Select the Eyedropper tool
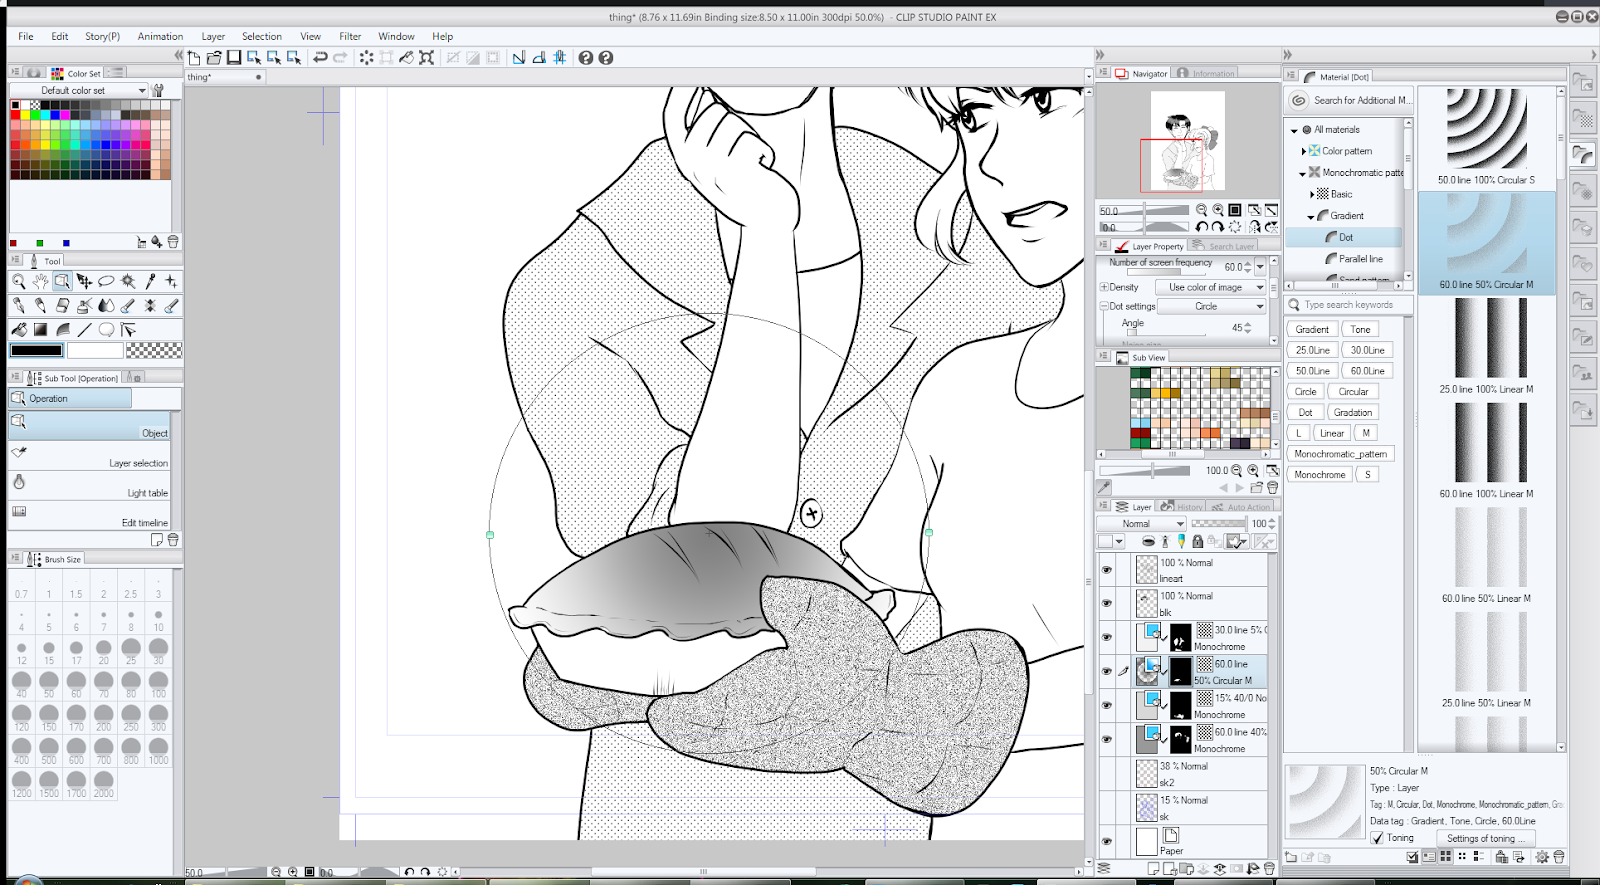This screenshot has width=1600, height=885. (x=150, y=282)
